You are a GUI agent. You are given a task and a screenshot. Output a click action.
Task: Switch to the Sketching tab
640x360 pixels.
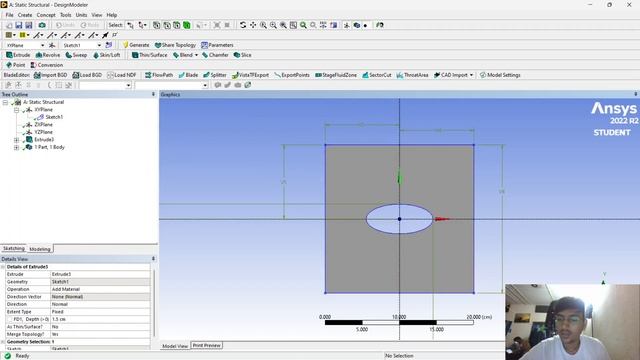click(x=14, y=249)
